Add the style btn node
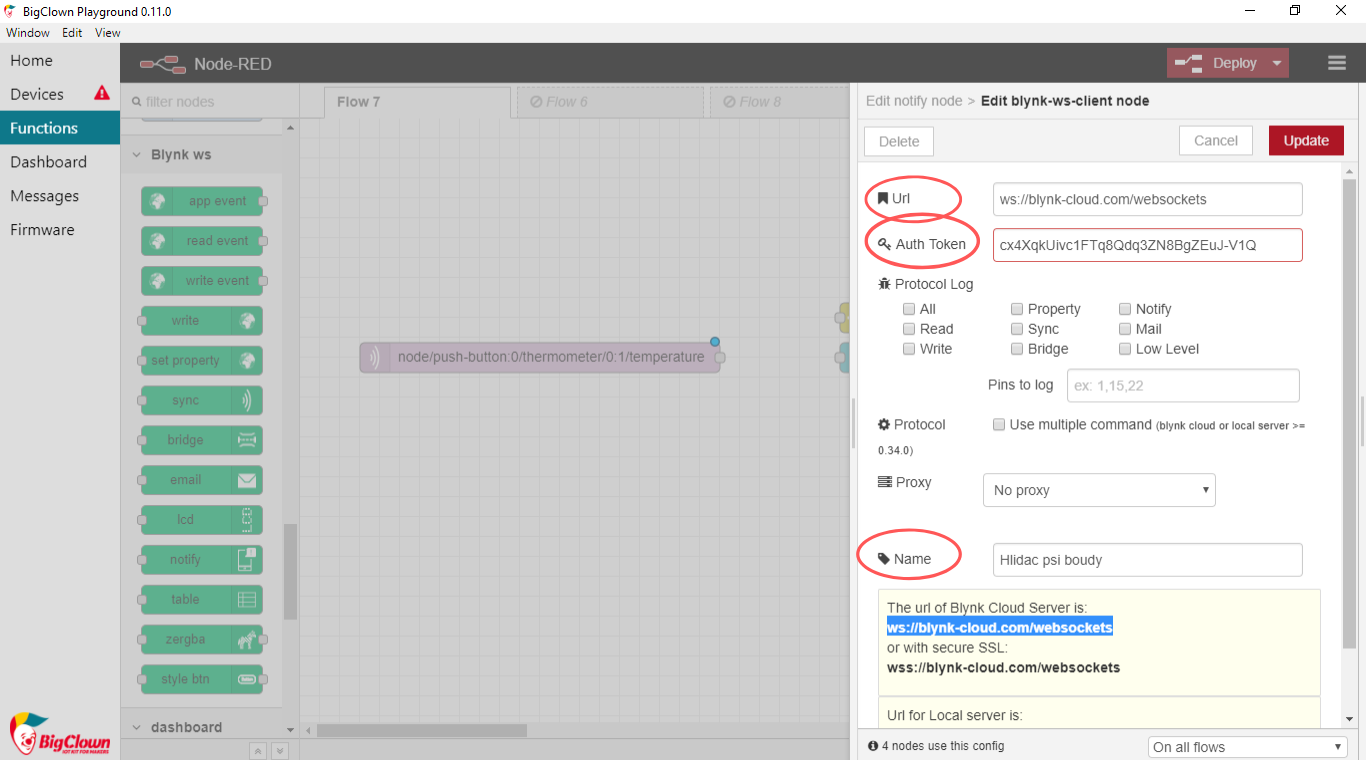 pos(202,679)
